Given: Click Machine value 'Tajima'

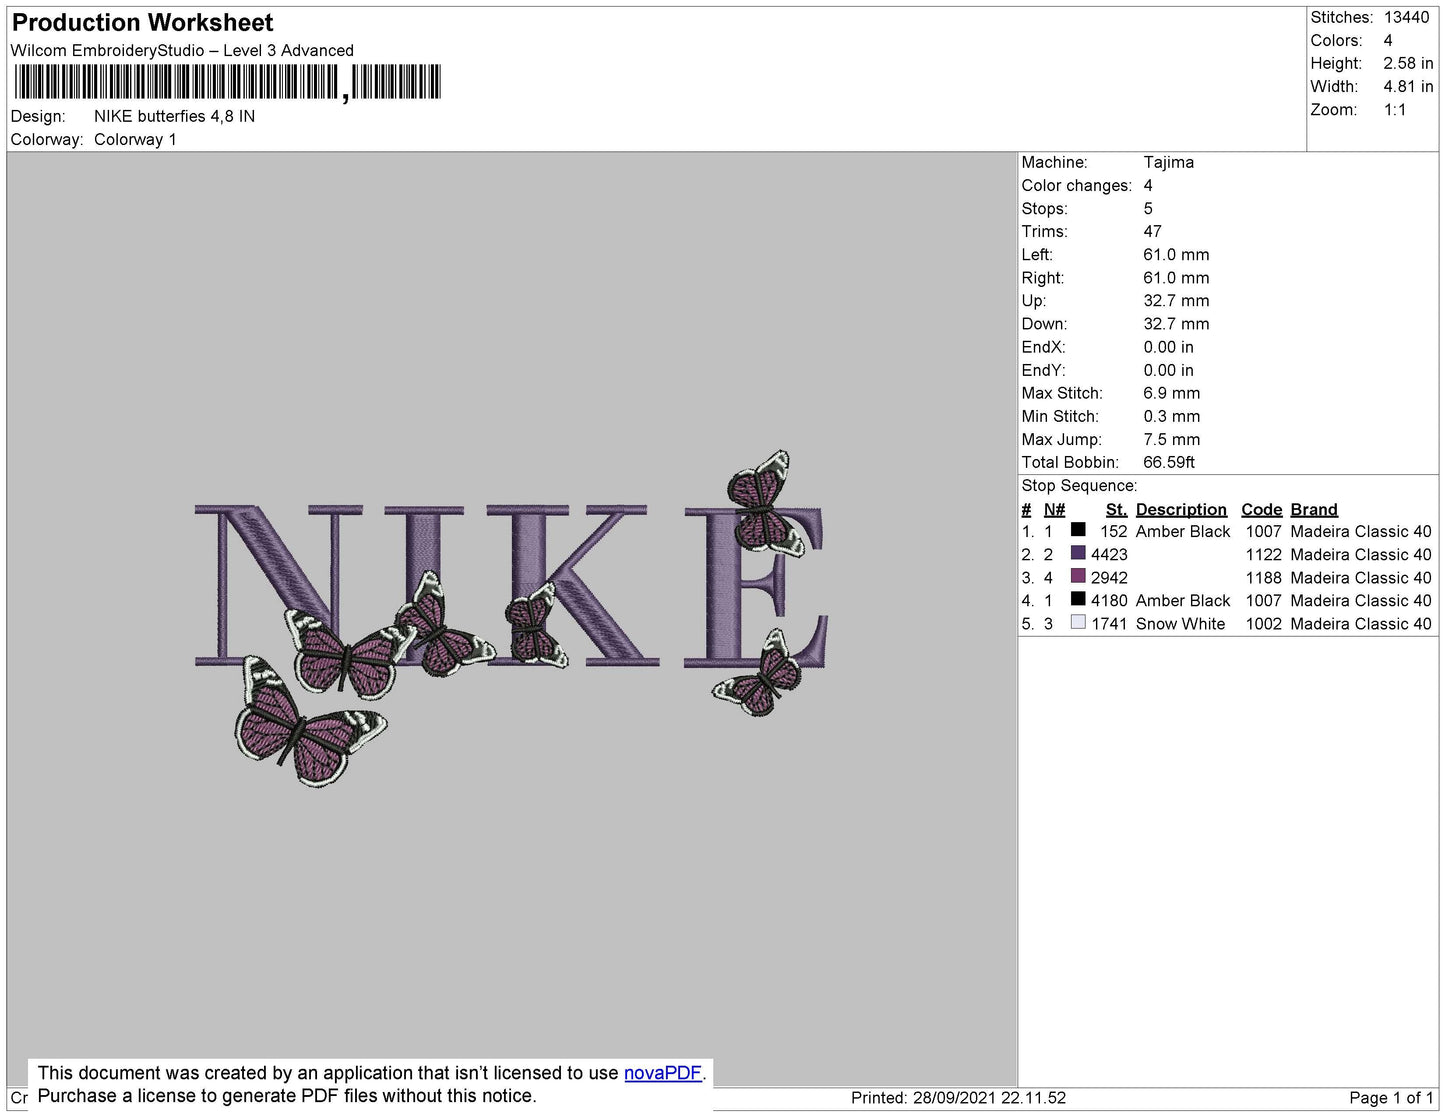Looking at the screenshot, I should 1168,162.
